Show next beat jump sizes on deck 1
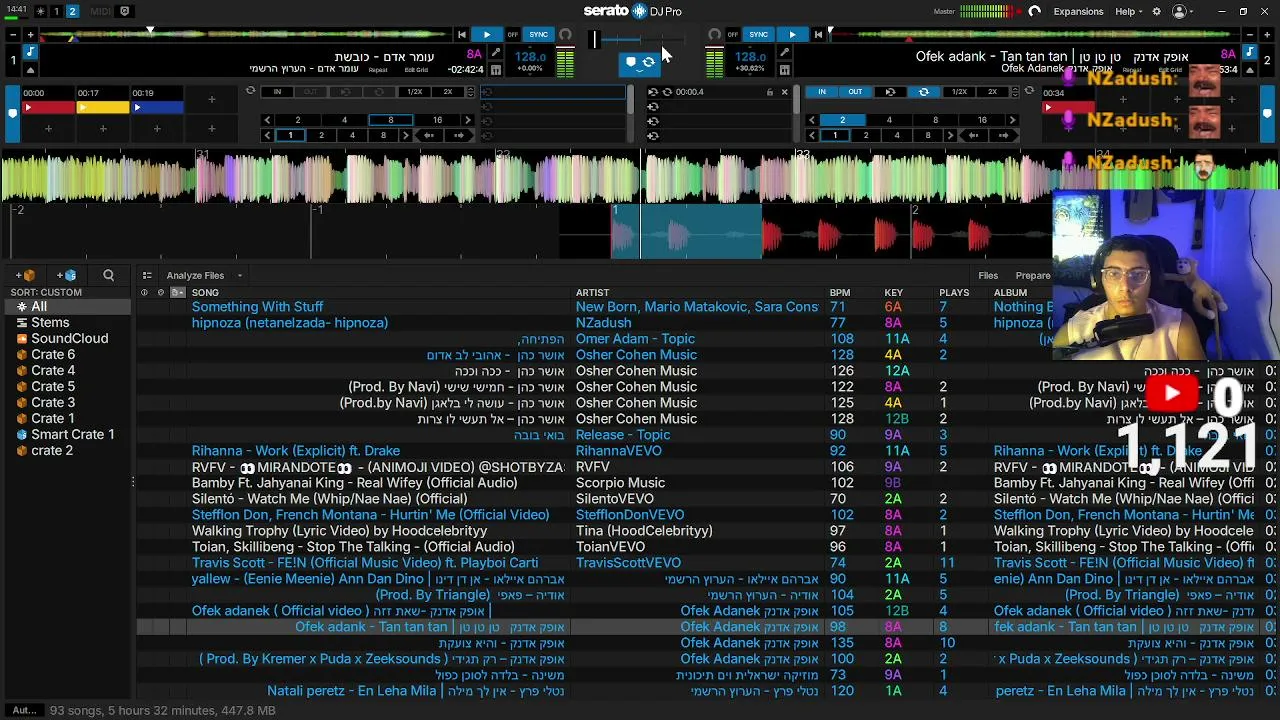The width and height of the screenshot is (1280, 720). [406, 135]
